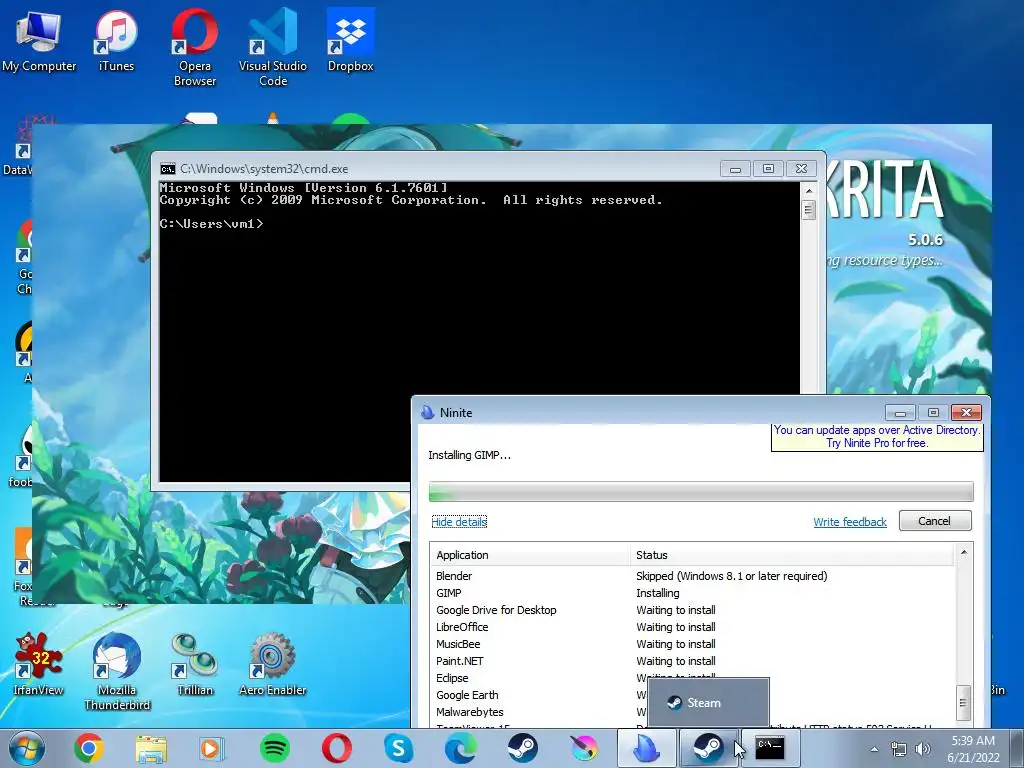Click the Steam taskbar preview thumbnail
This screenshot has height=768, width=1024.
709,703
